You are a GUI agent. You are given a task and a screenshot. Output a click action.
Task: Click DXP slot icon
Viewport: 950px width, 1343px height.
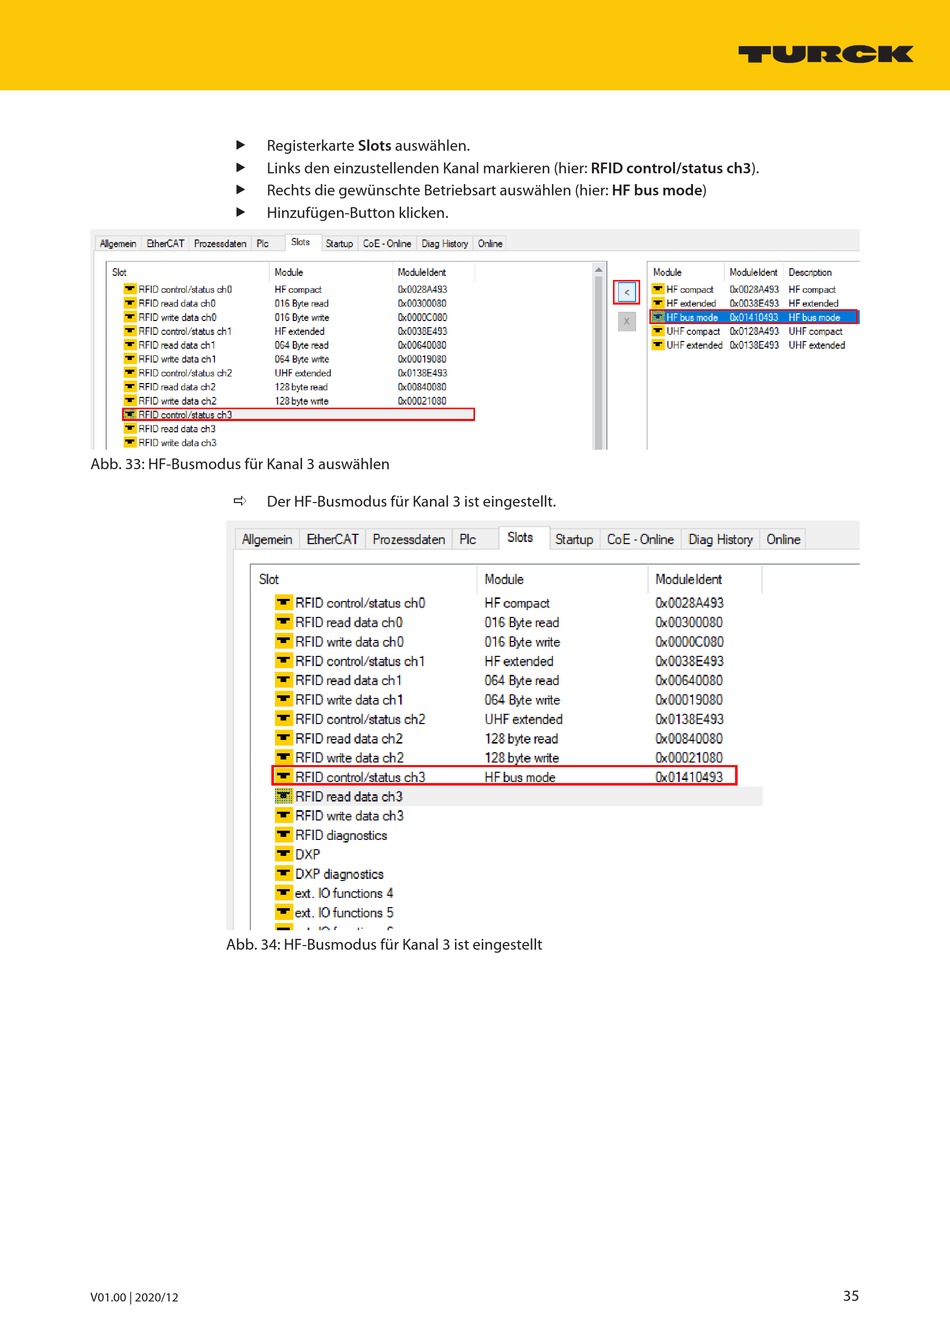click(284, 854)
